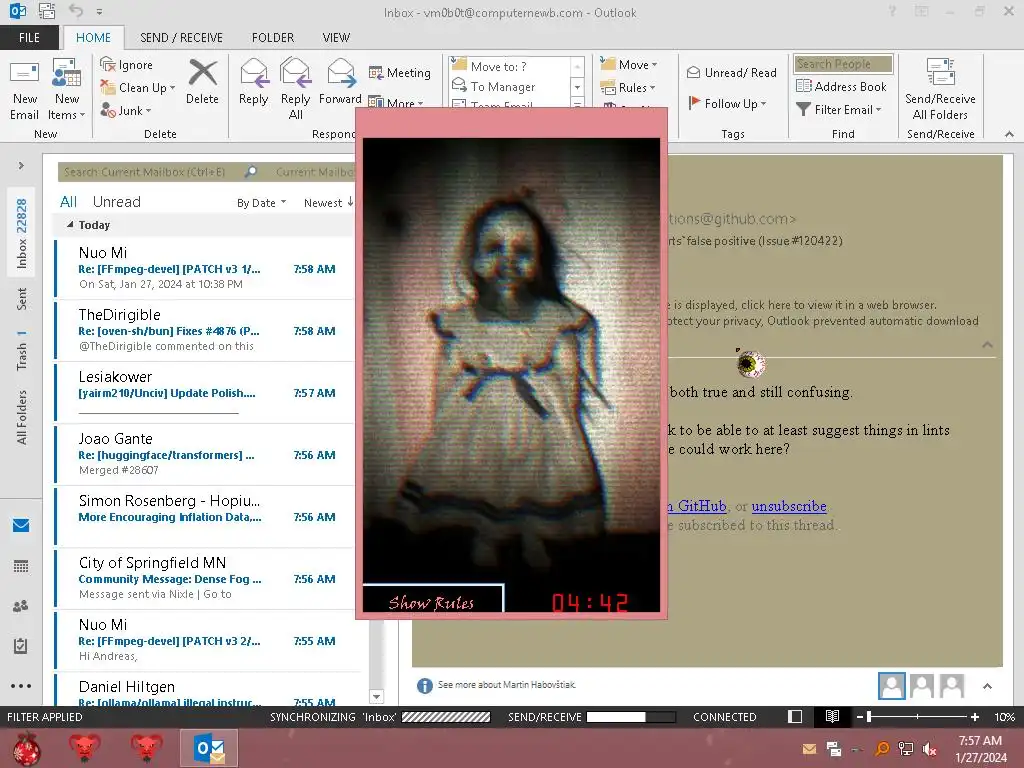This screenshot has width=1024, height=768.
Task: Open more navigation options ellipsis
Action: 21,686
